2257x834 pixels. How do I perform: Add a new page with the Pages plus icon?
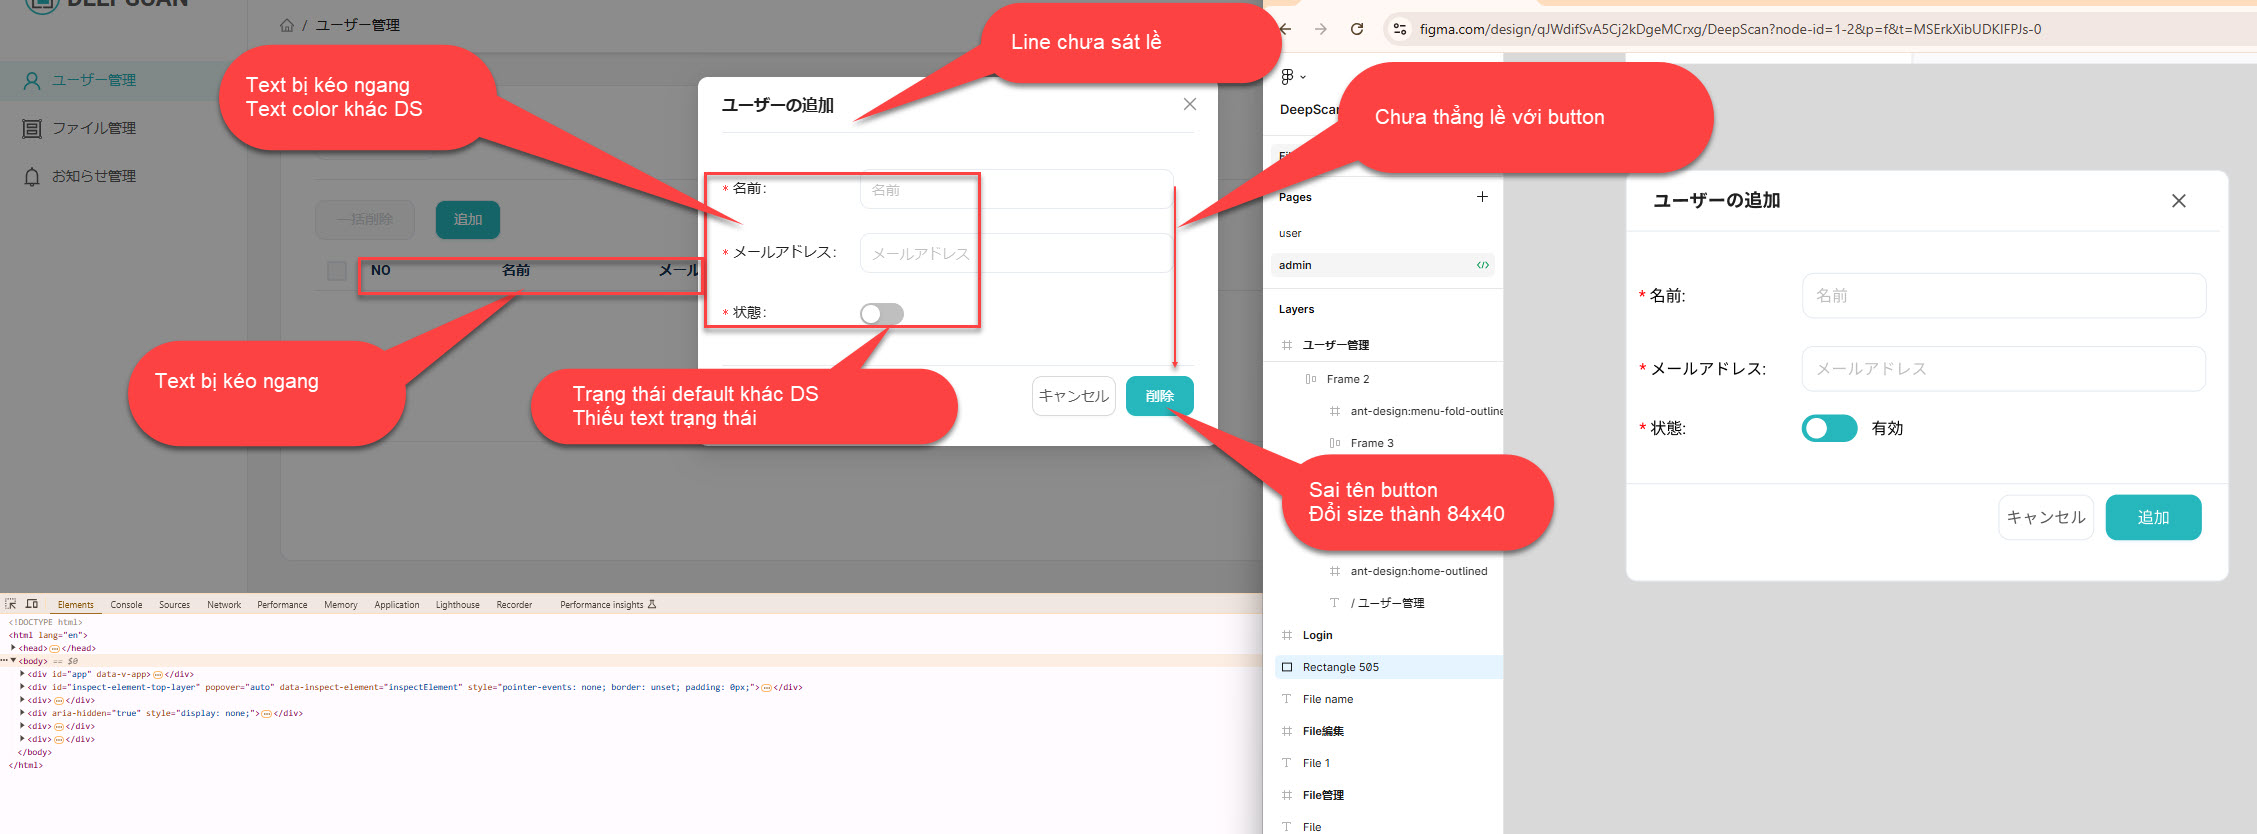(x=1482, y=197)
